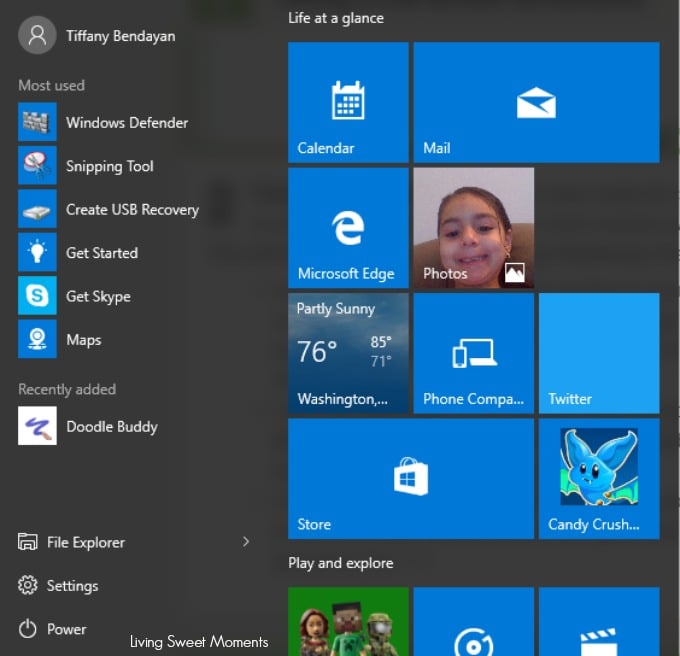The image size is (680, 656).
Task: Click the Life at a glance group header
Action: point(336,18)
